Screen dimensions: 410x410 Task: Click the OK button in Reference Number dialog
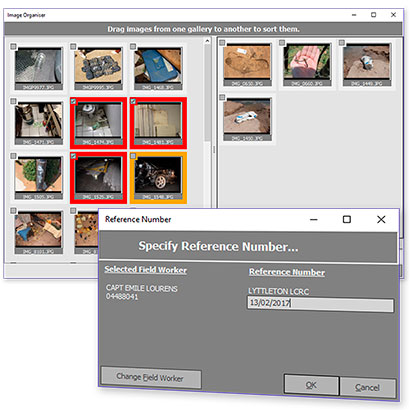pos(311,385)
